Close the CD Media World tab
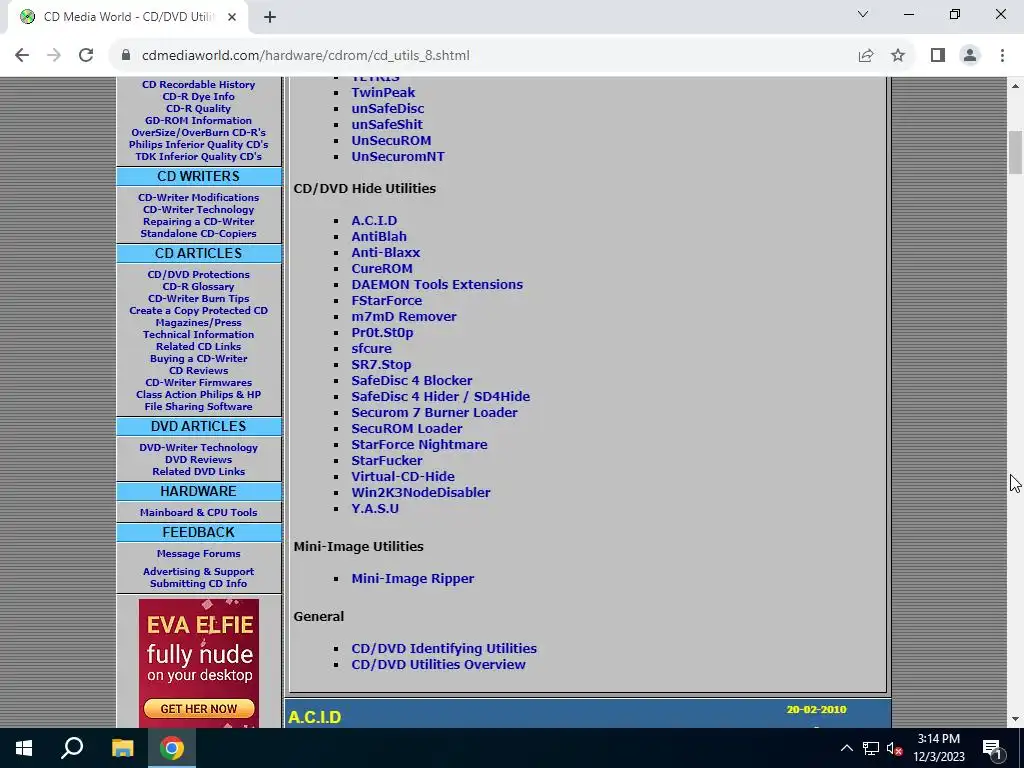This screenshot has height=768, width=1024. click(232, 17)
